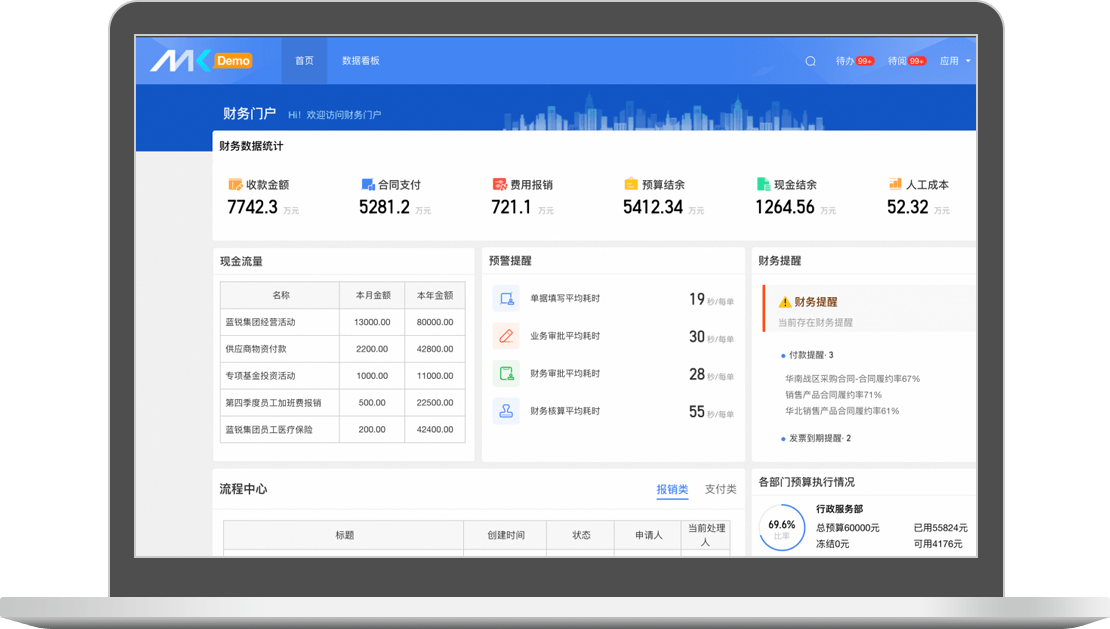Click the 合同支付 blue icon

coord(367,185)
